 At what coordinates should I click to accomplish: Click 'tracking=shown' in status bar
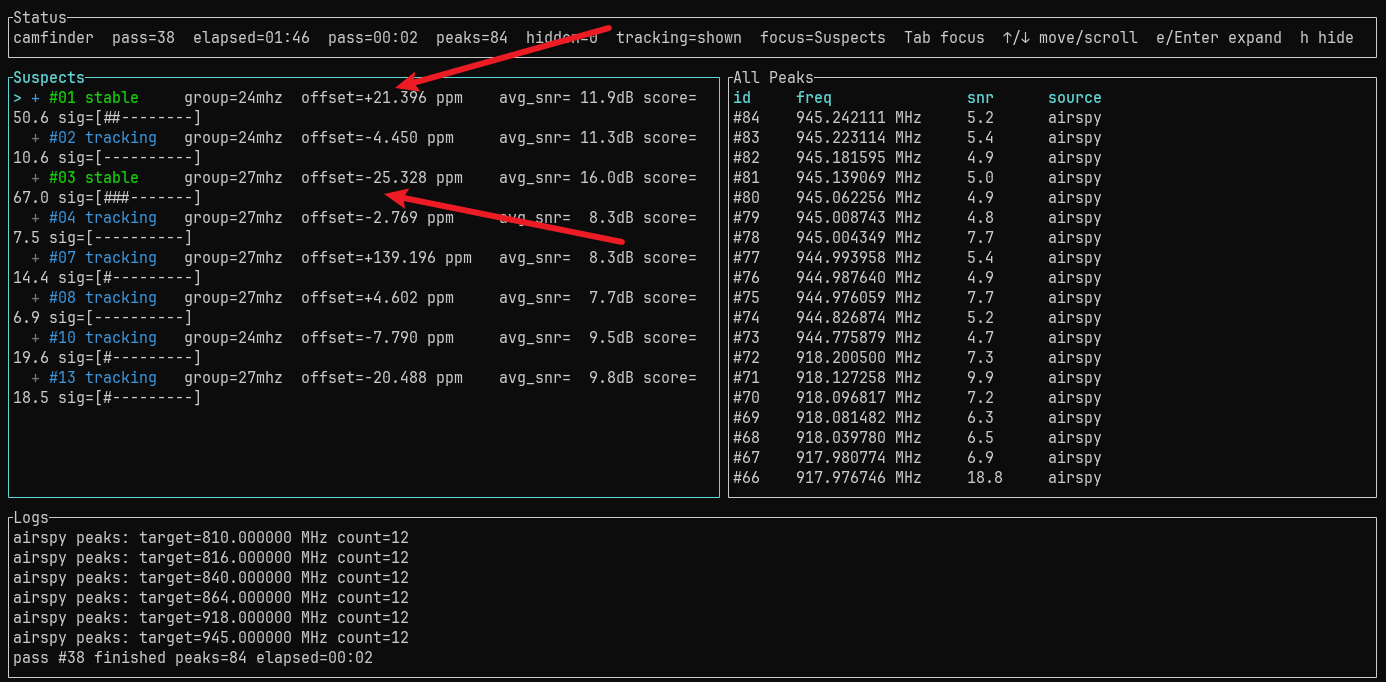coord(679,38)
